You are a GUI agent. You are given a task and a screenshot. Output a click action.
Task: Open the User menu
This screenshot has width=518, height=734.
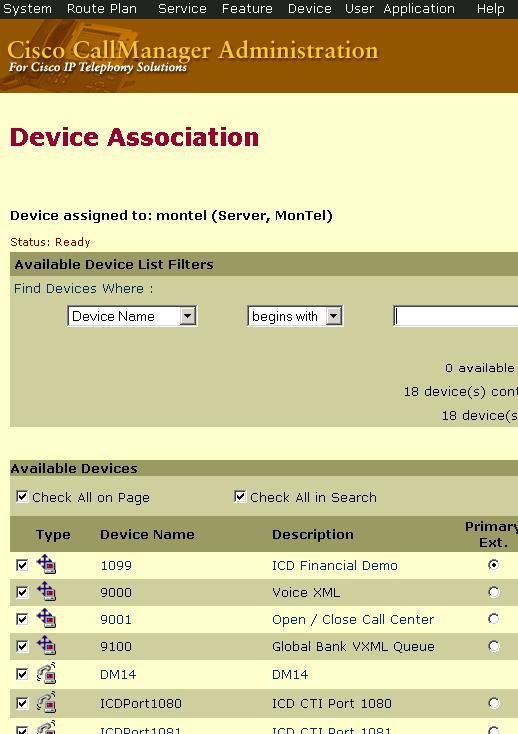coord(359,8)
